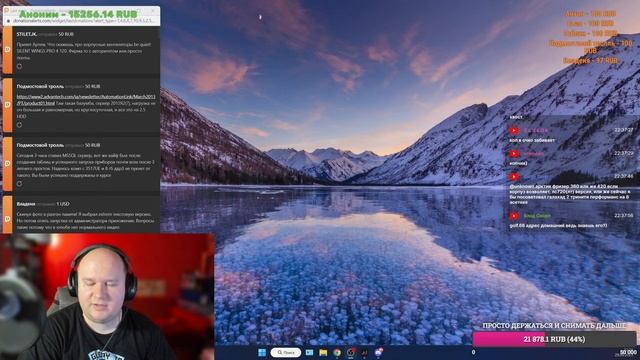Image resolution: width=640 pixels, height=360 pixels.
Task: Open the round dark app with red badge
Action: 351,352
